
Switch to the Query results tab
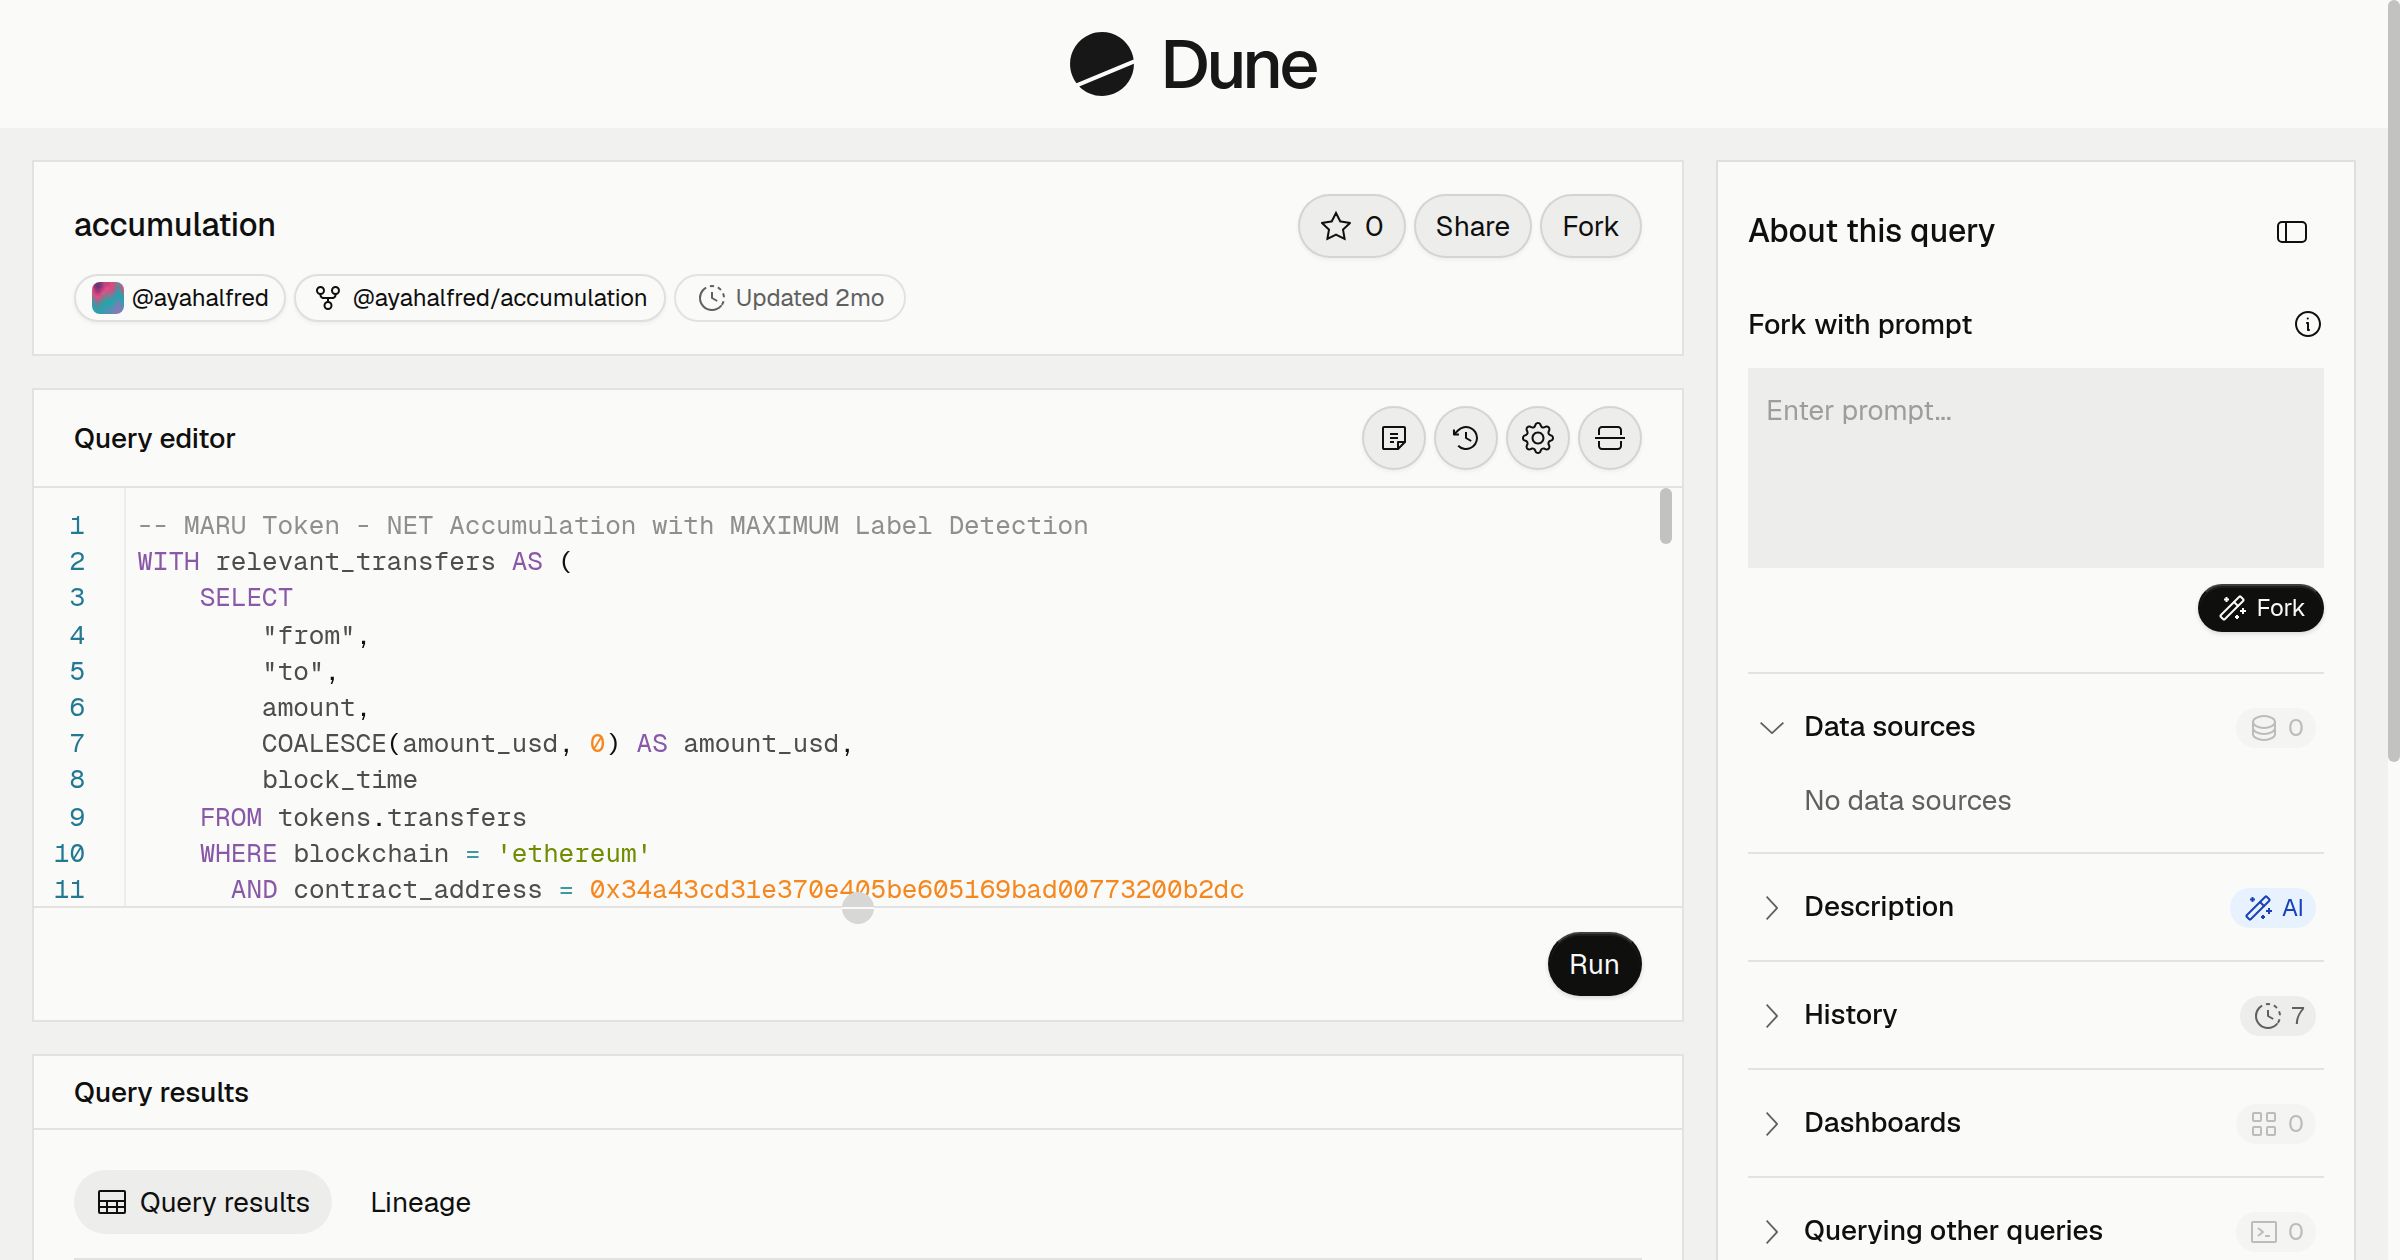(x=203, y=1202)
